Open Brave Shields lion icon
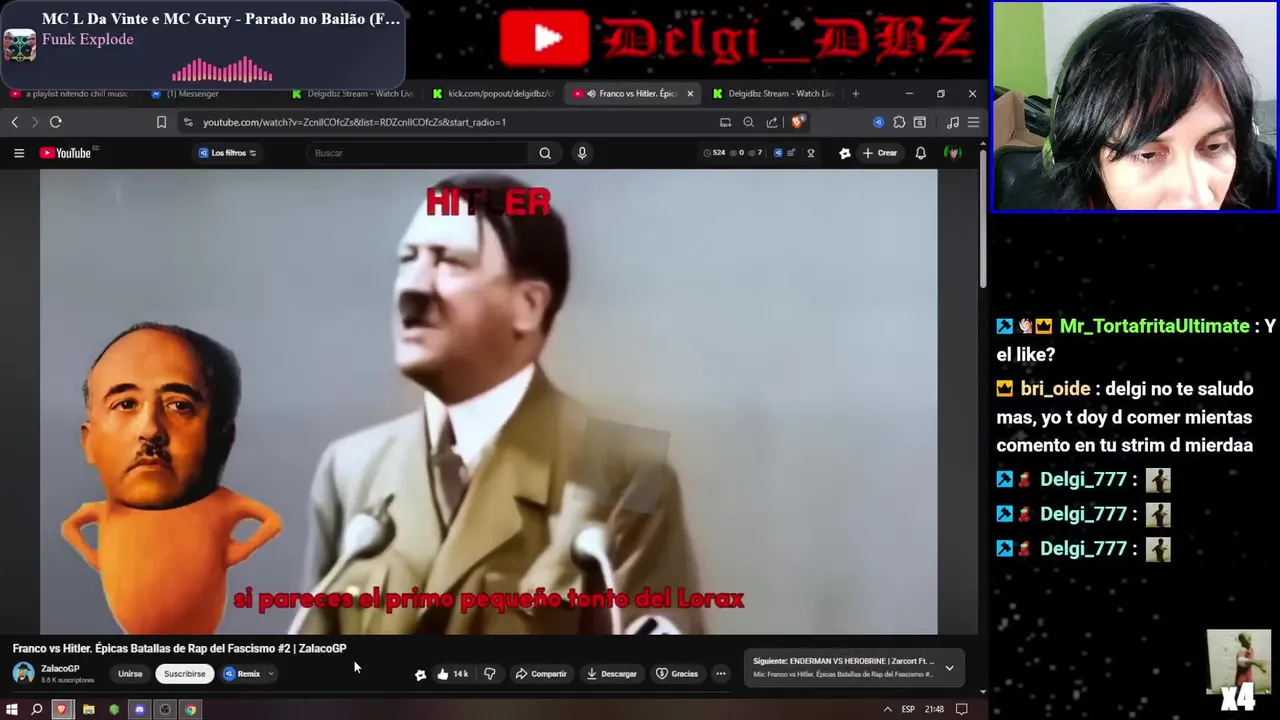This screenshot has height=720, width=1280. point(797,122)
